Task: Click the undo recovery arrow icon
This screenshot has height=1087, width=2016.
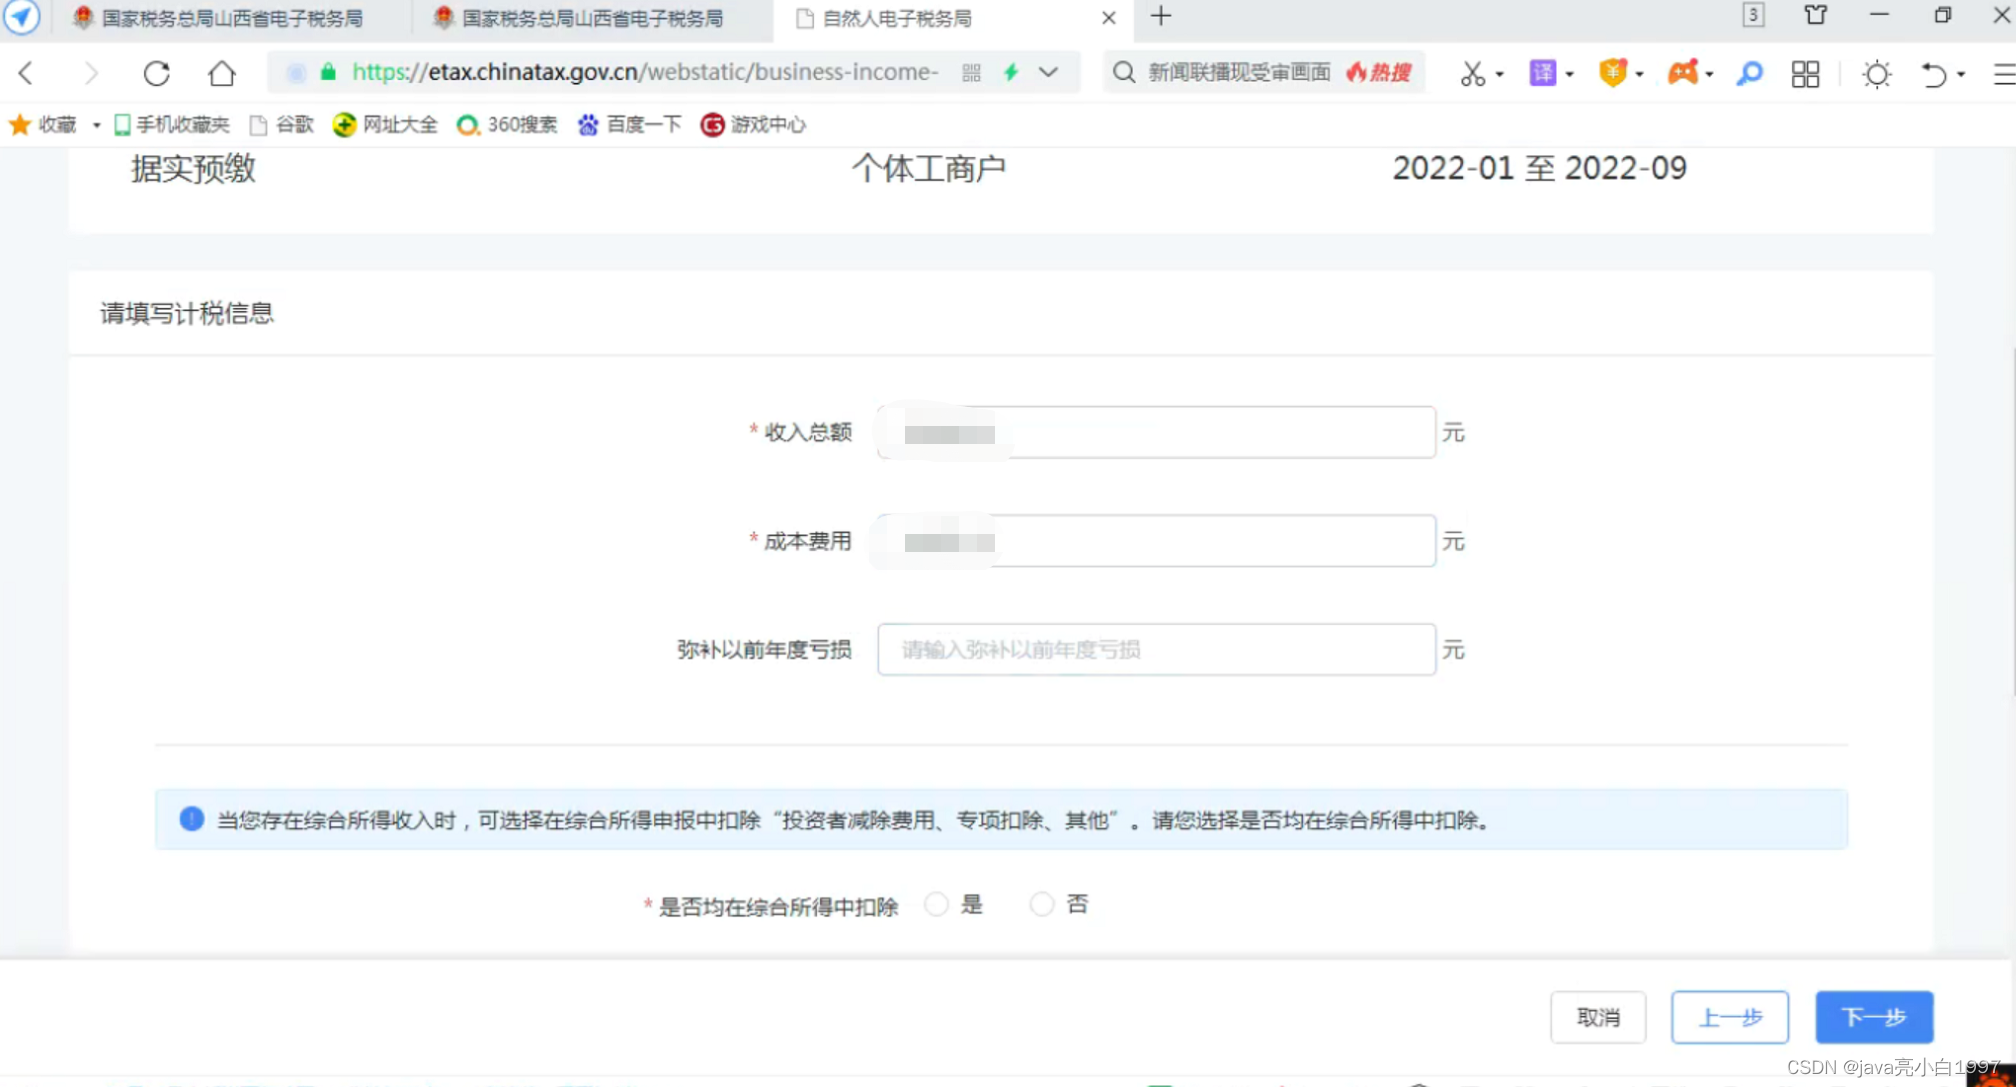Action: (x=1936, y=74)
